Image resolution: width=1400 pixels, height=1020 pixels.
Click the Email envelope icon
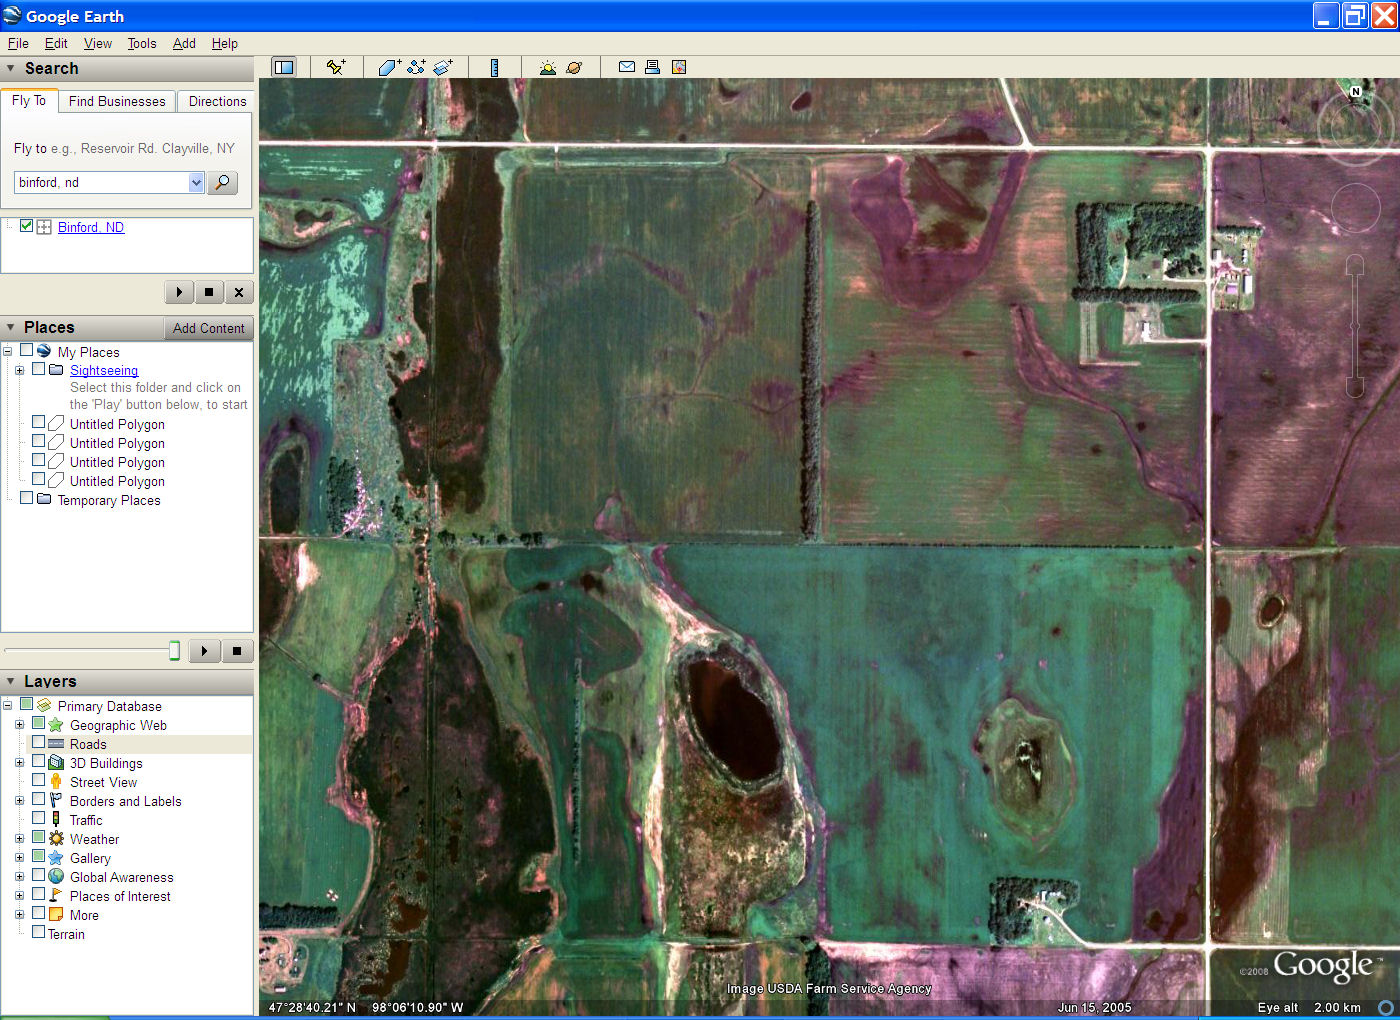(x=627, y=67)
